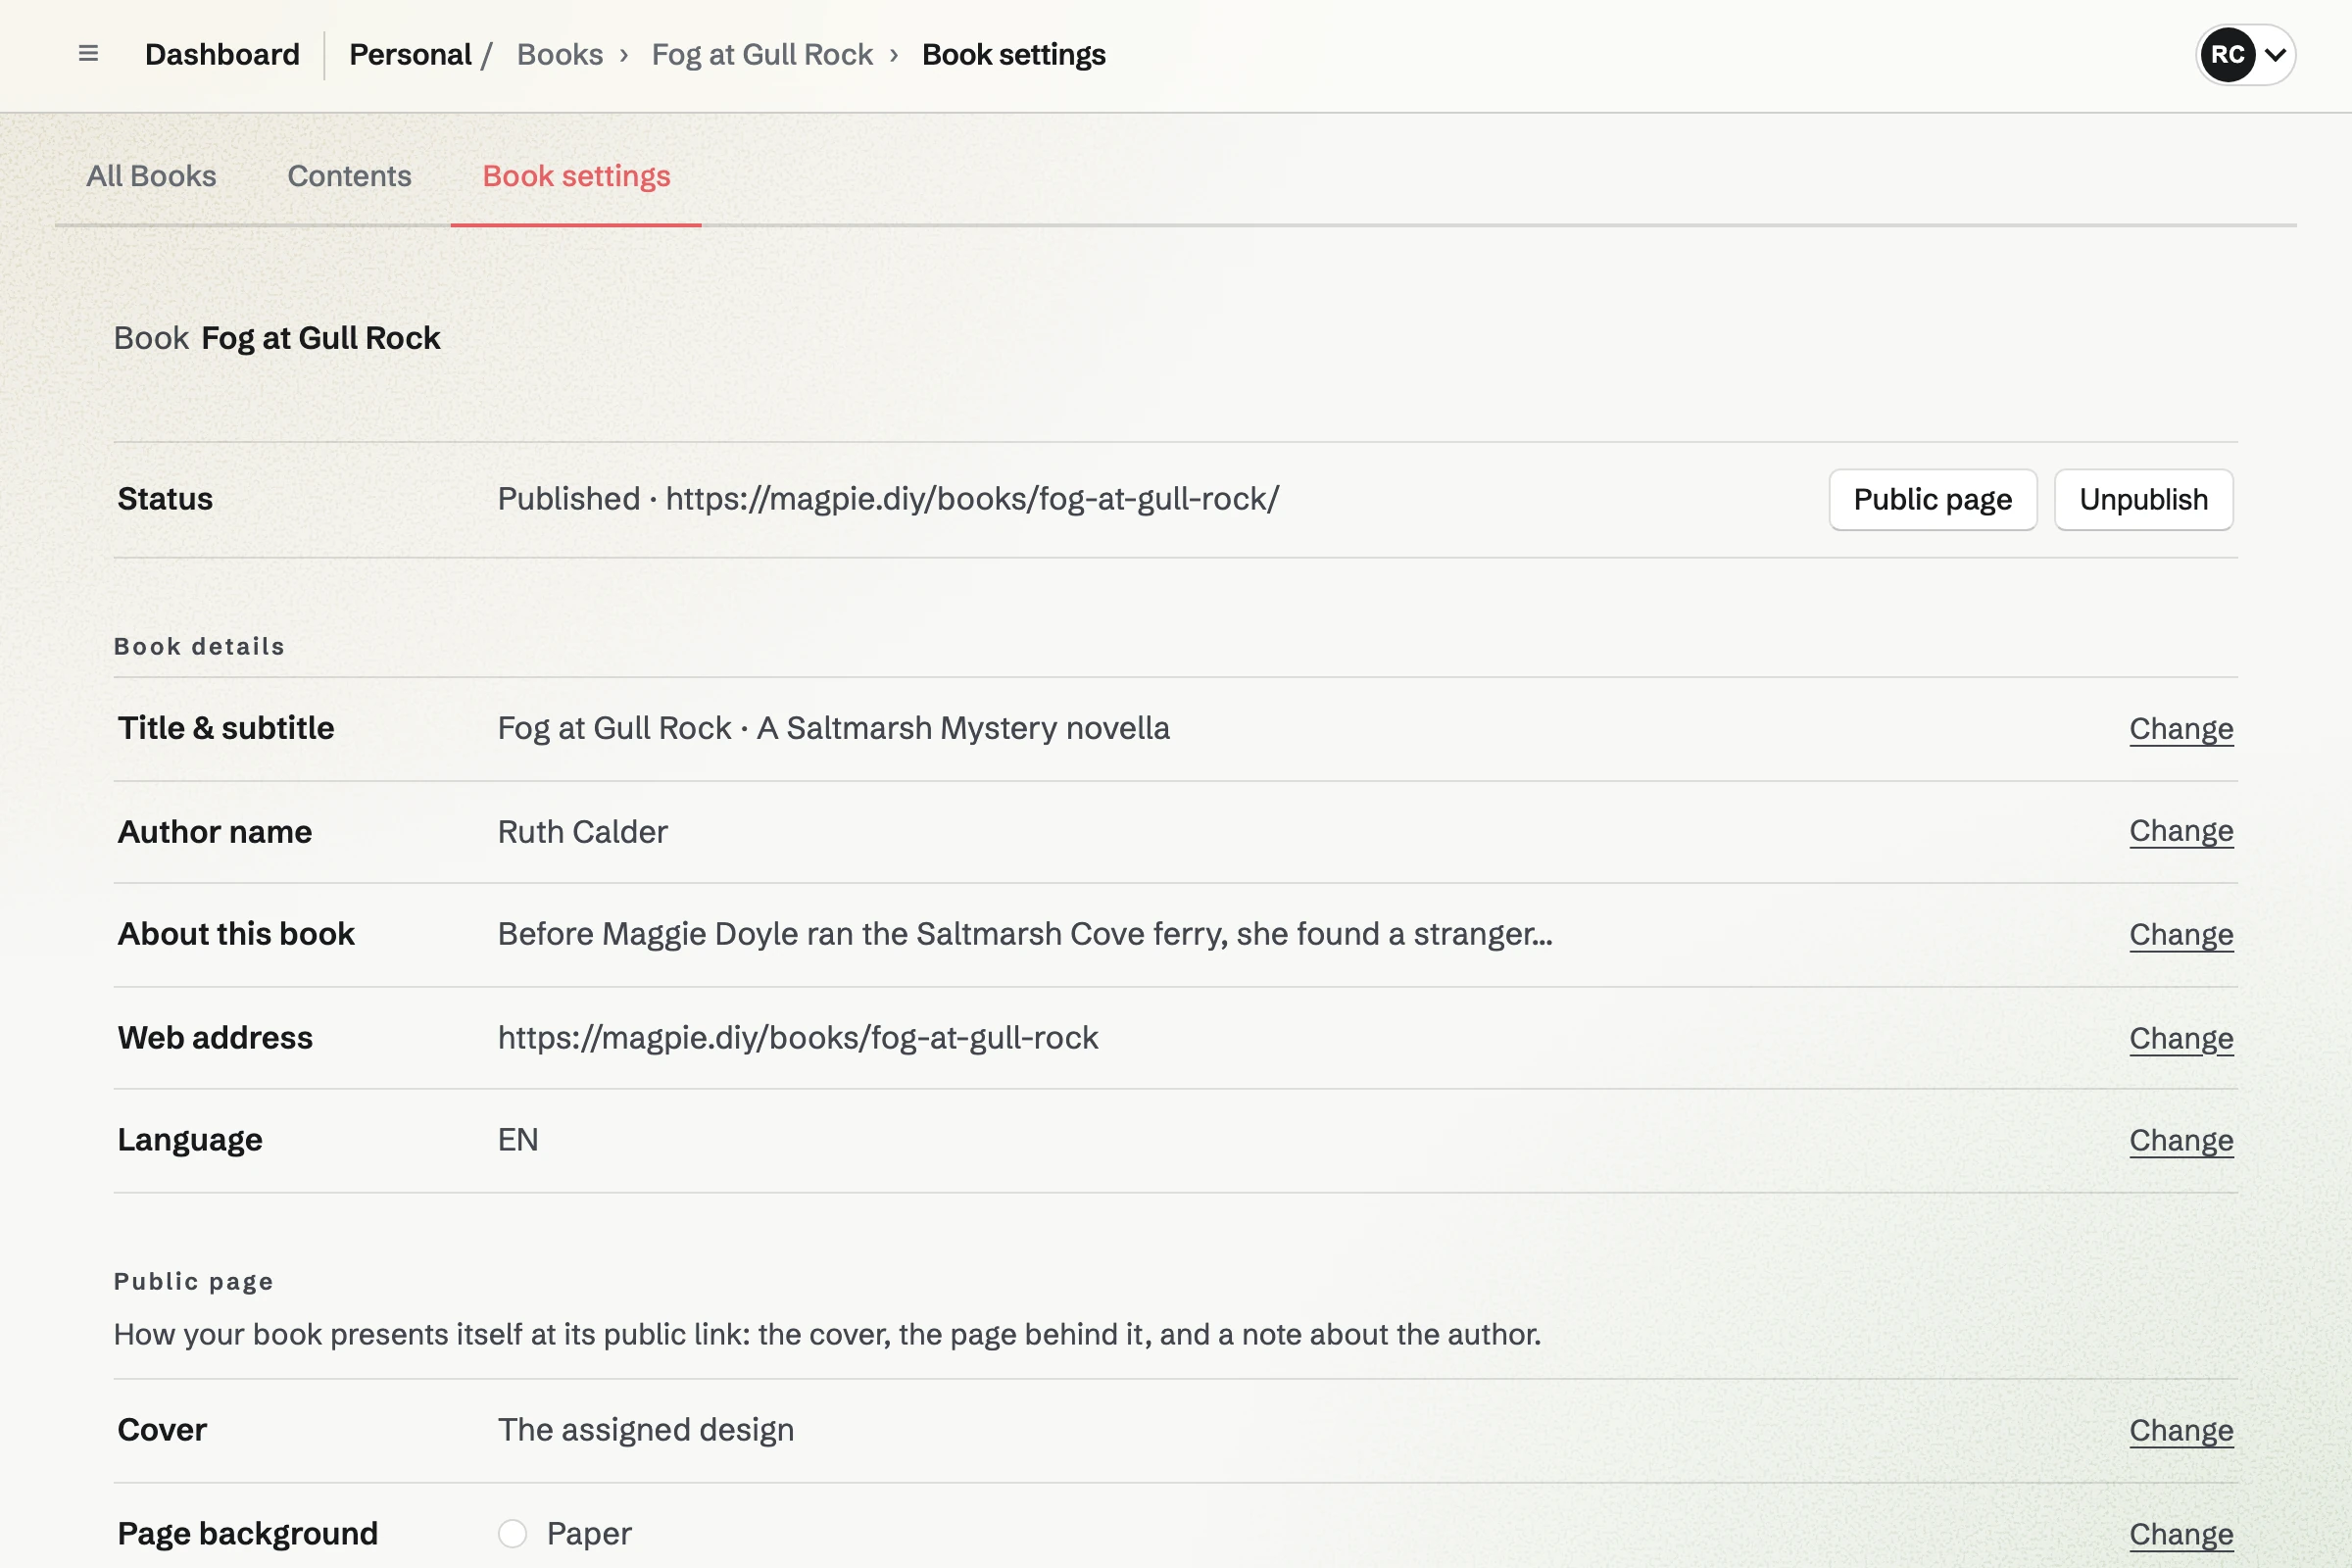Change the Cover design
The height and width of the screenshot is (1568, 2352).
(2181, 1431)
